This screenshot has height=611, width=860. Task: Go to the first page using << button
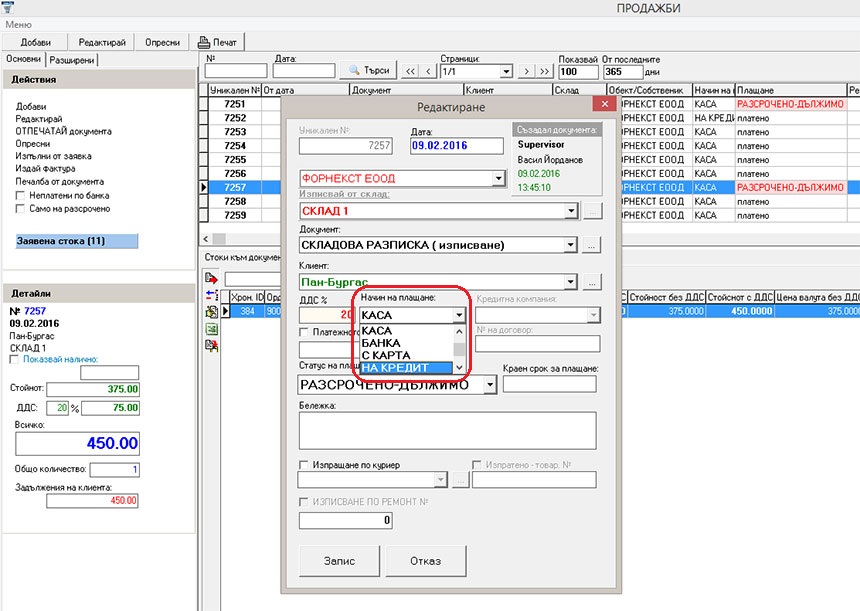click(409, 71)
